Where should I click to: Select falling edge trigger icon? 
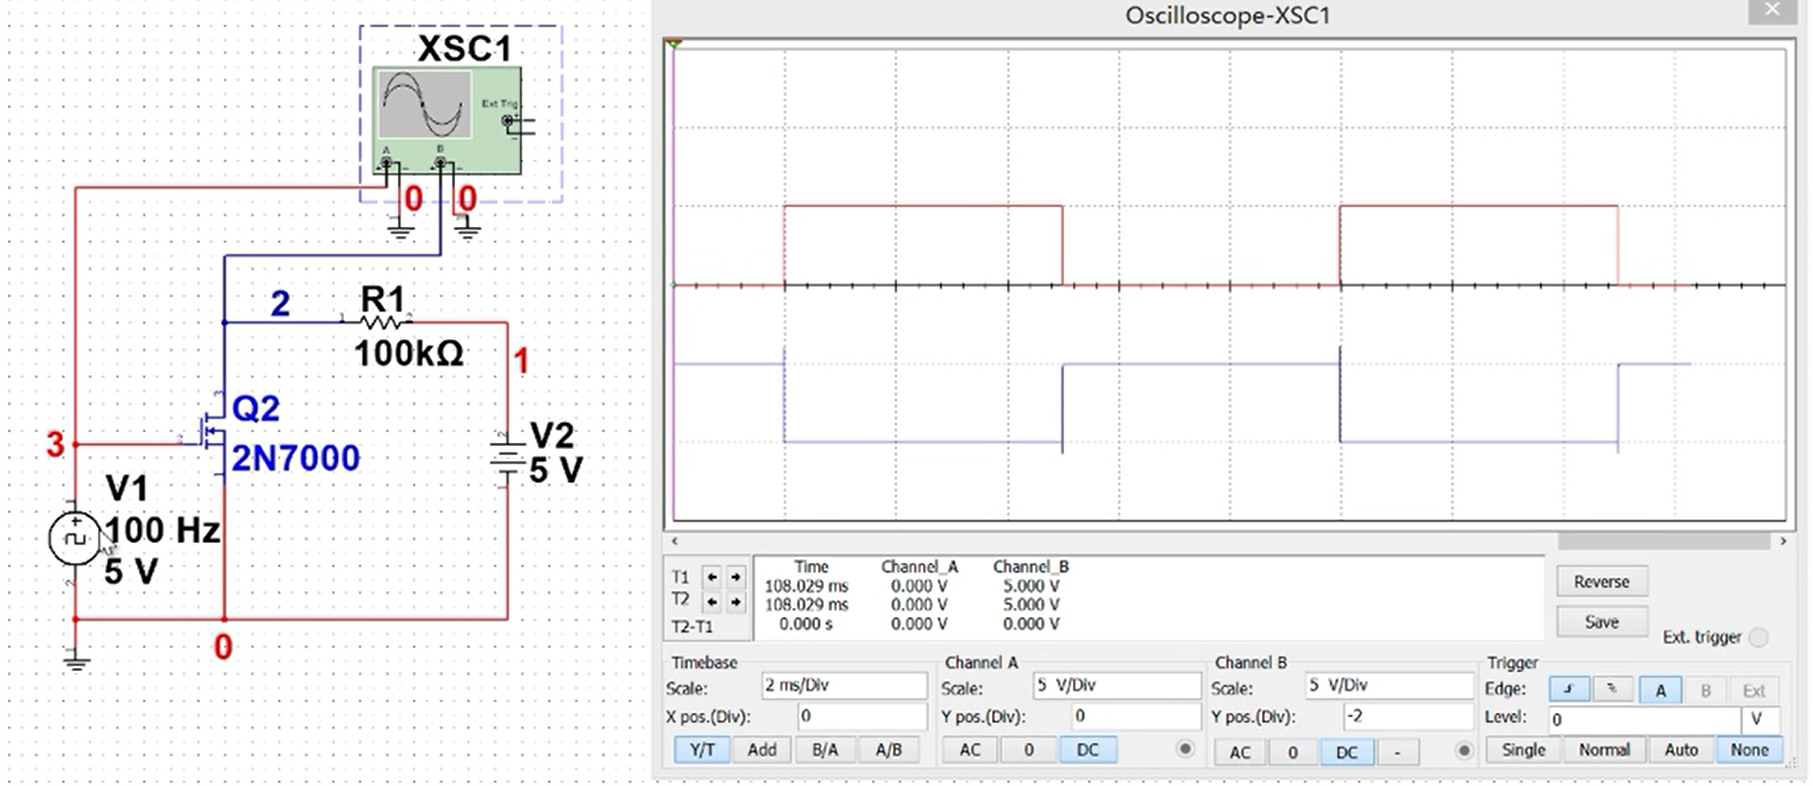click(1611, 690)
